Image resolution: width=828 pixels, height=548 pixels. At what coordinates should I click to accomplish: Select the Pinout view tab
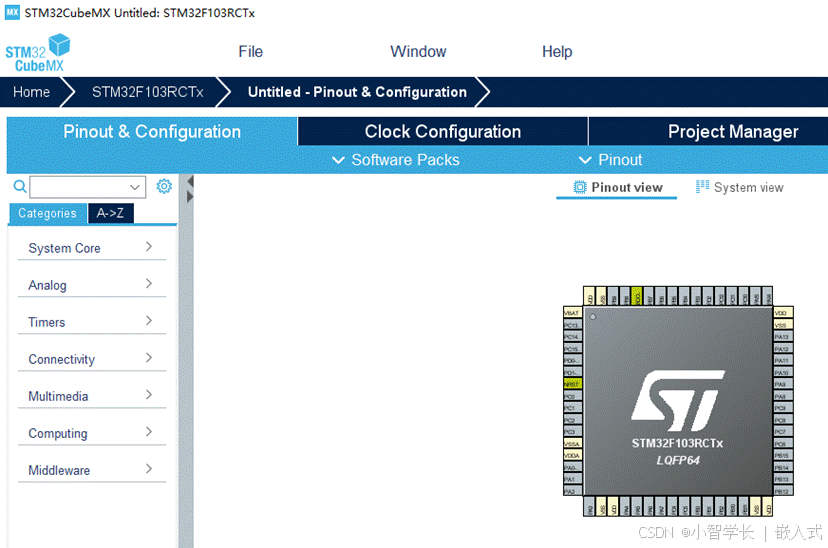click(617, 188)
